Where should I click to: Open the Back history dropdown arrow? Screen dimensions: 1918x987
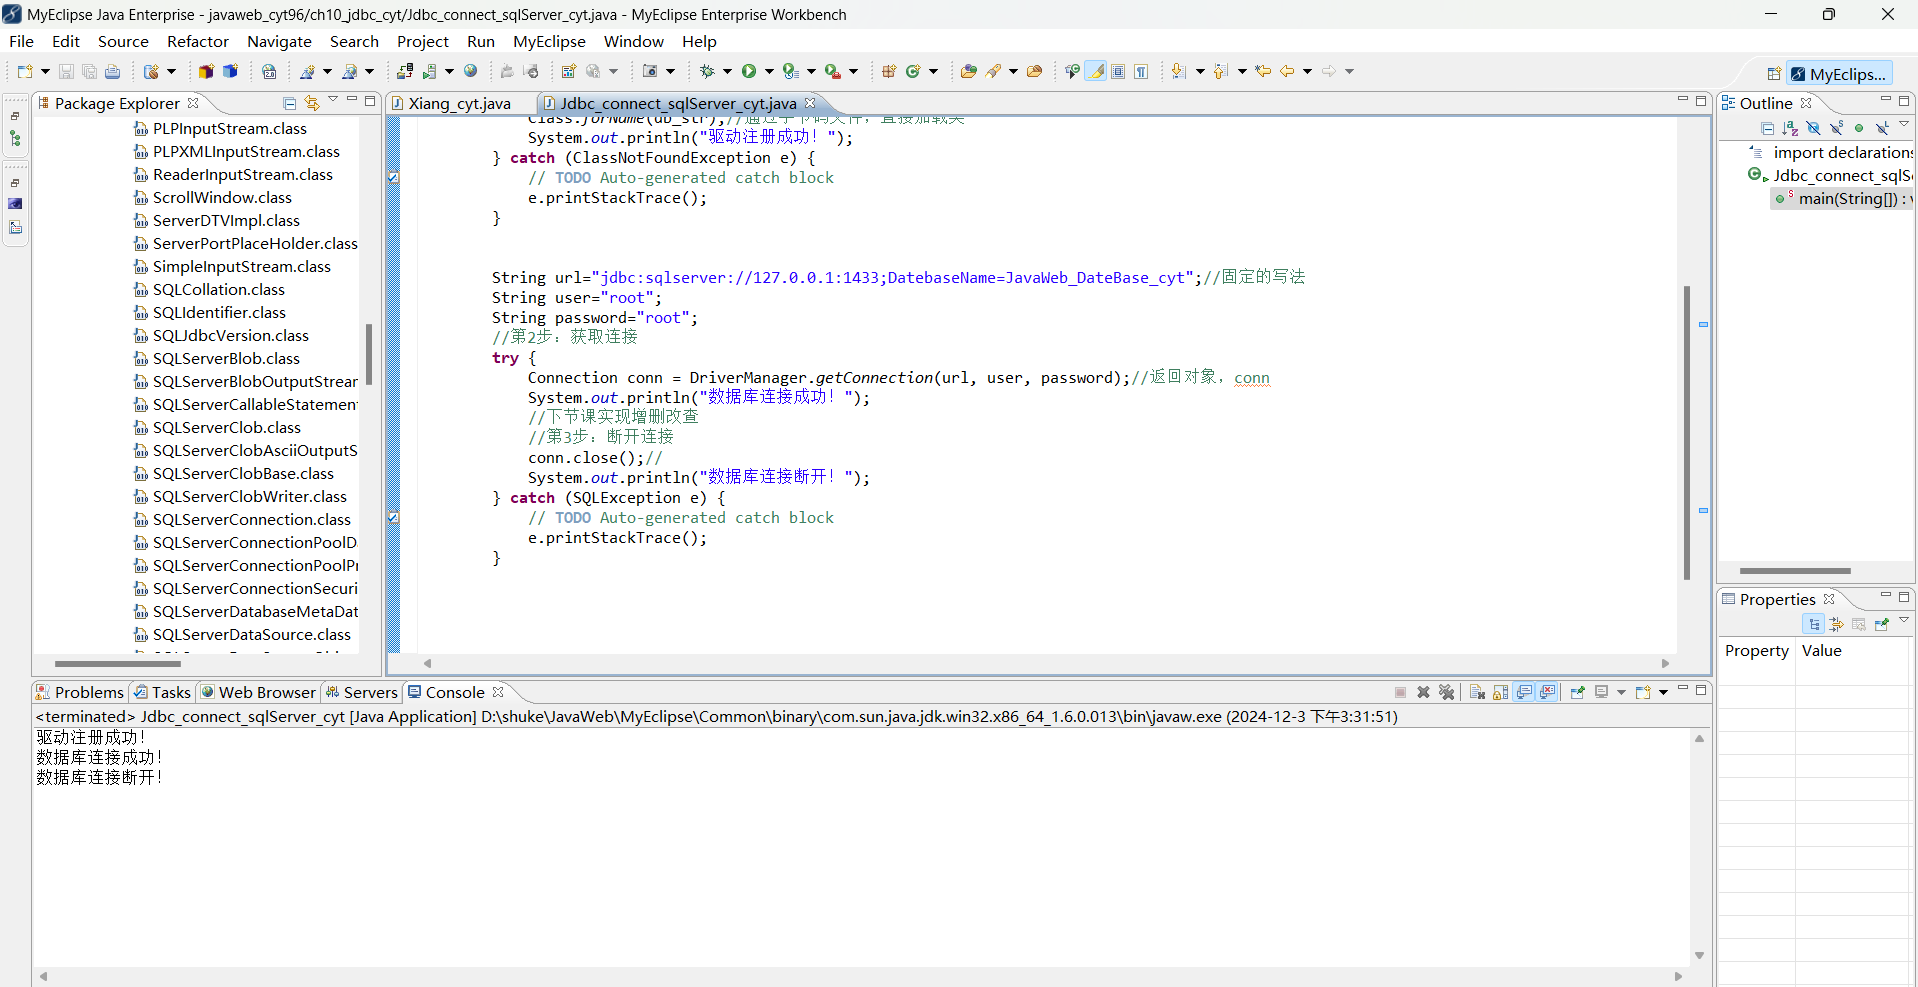pos(1307,72)
